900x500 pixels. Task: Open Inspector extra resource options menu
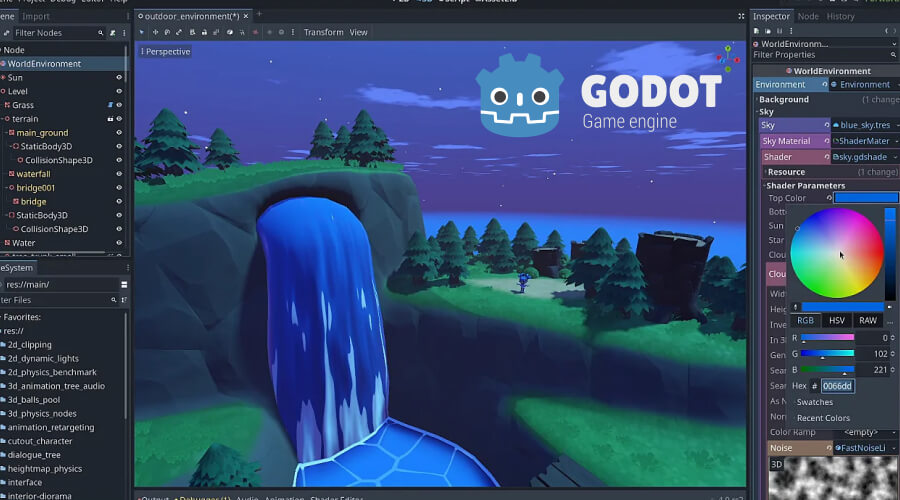coord(791,30)
